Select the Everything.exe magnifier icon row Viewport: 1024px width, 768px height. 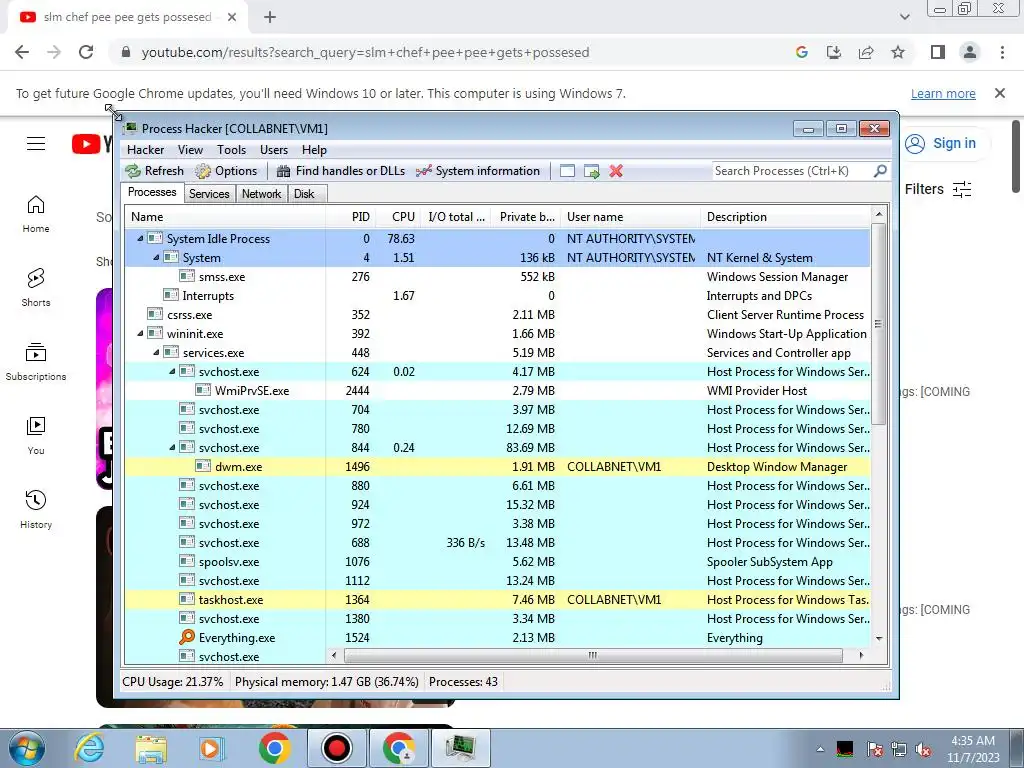coord(497,638)
